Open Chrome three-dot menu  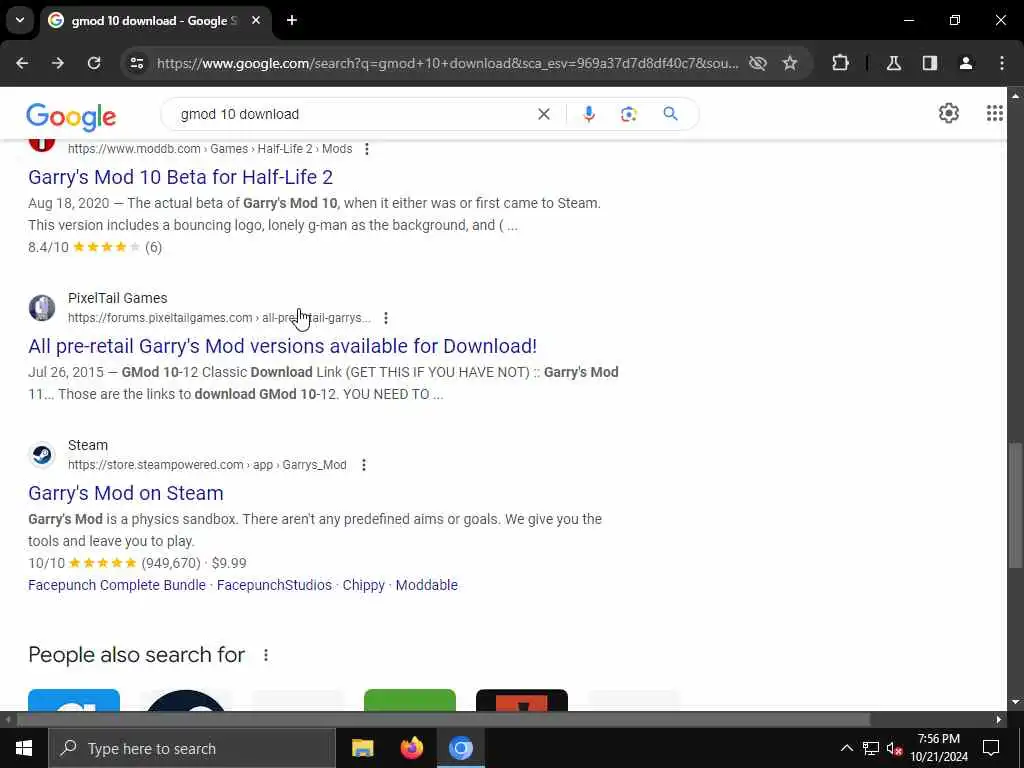[x=1002, y=63]
